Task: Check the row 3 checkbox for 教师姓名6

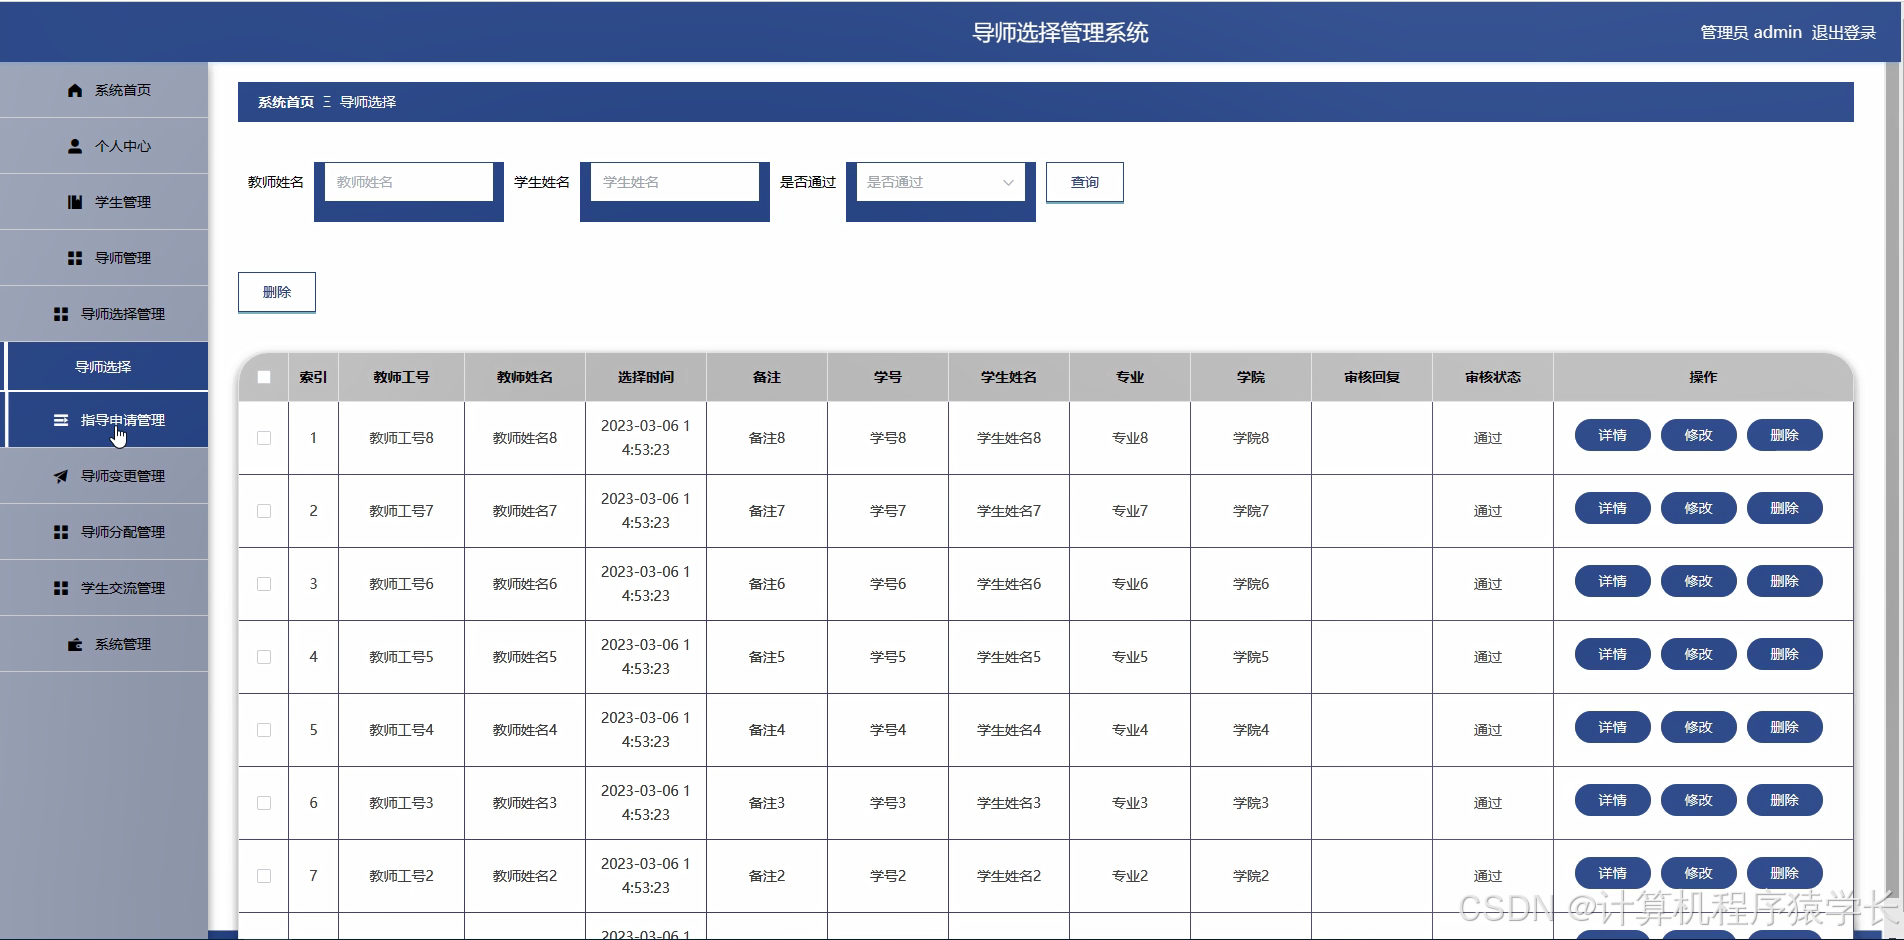Action: pos(264,584)
